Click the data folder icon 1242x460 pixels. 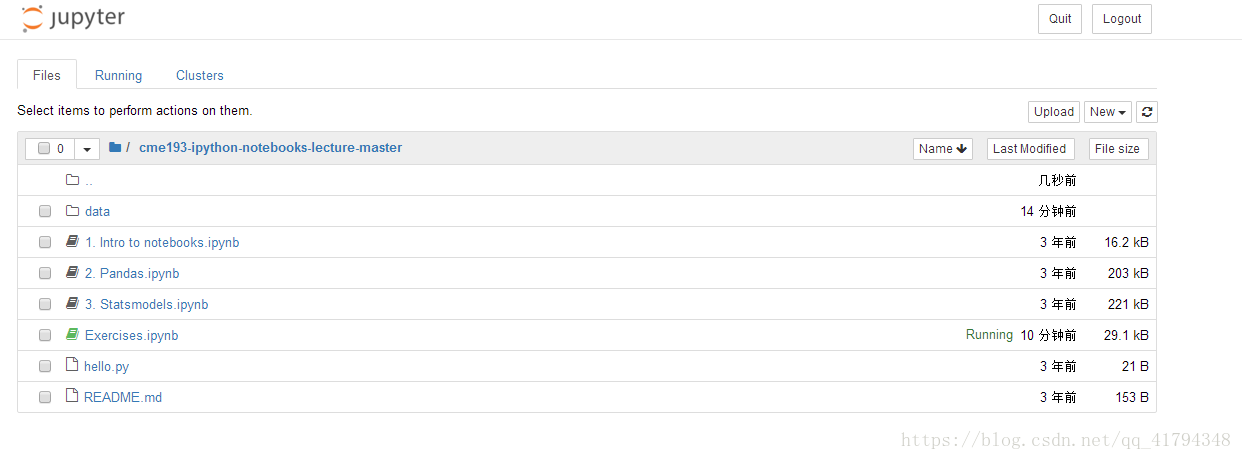click(72, 211)
